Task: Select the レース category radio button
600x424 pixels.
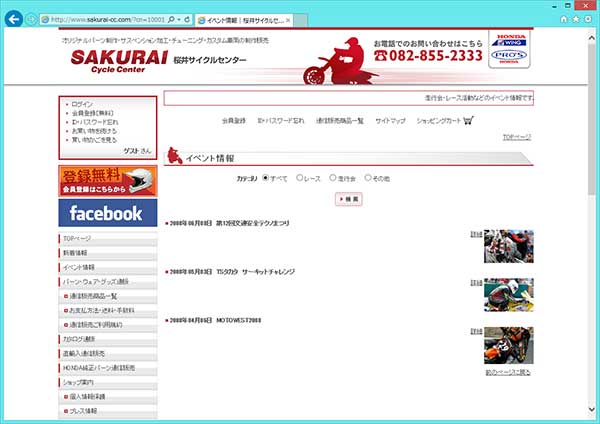Action: pos(300,178)
